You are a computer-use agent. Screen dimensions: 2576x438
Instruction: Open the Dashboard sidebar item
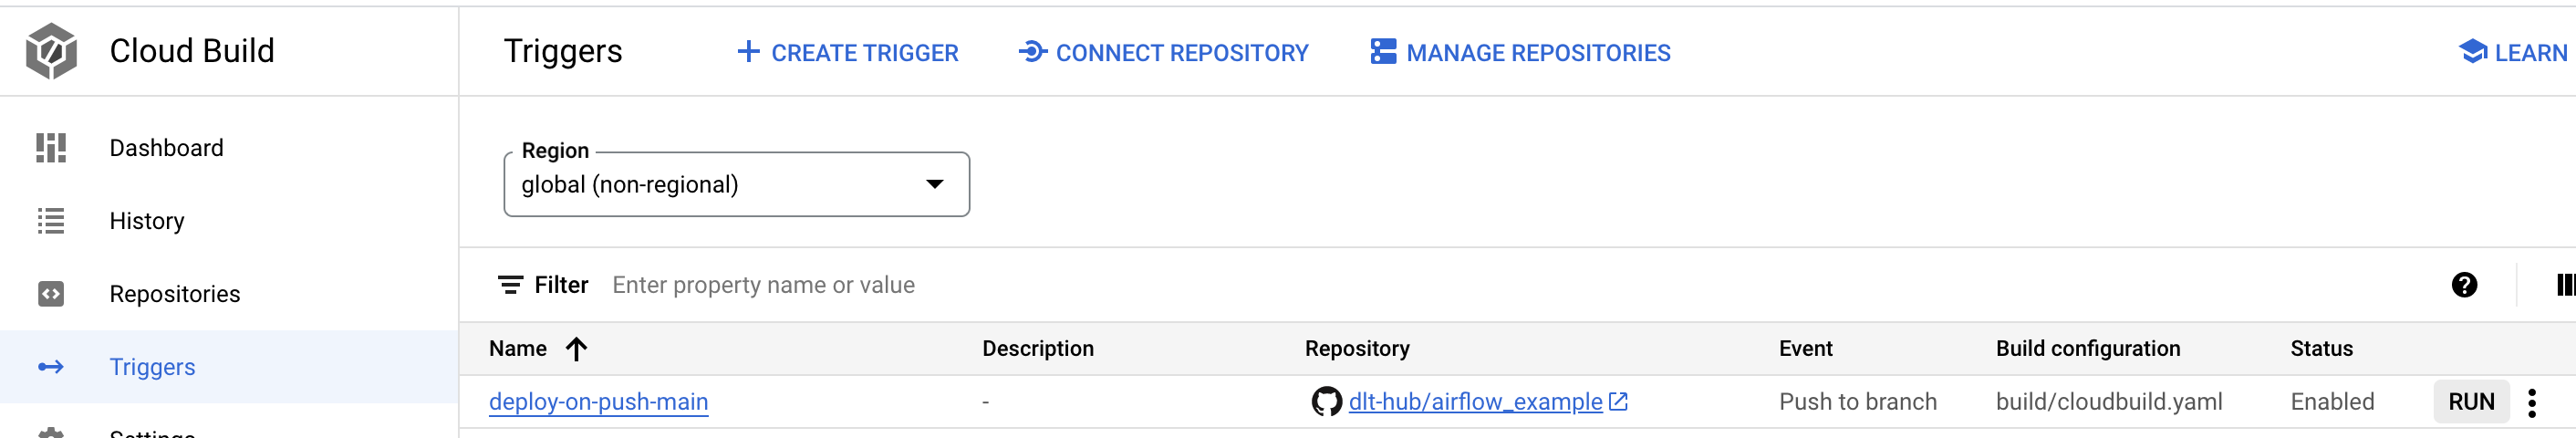pos(166,148)
